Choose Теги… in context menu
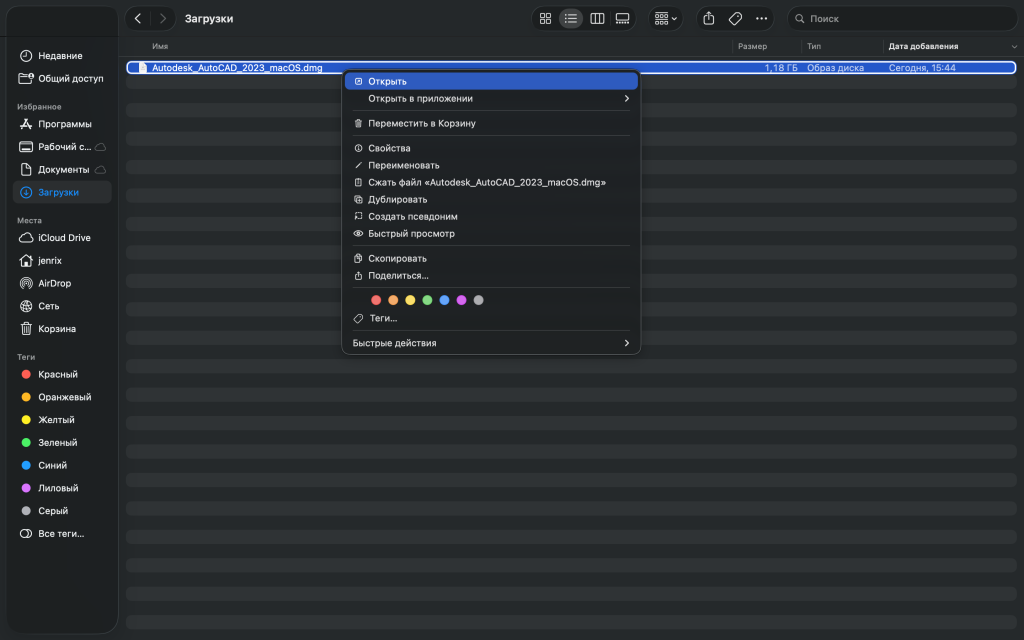Viewport: 1024px width, 640px height. click(491, 318)
